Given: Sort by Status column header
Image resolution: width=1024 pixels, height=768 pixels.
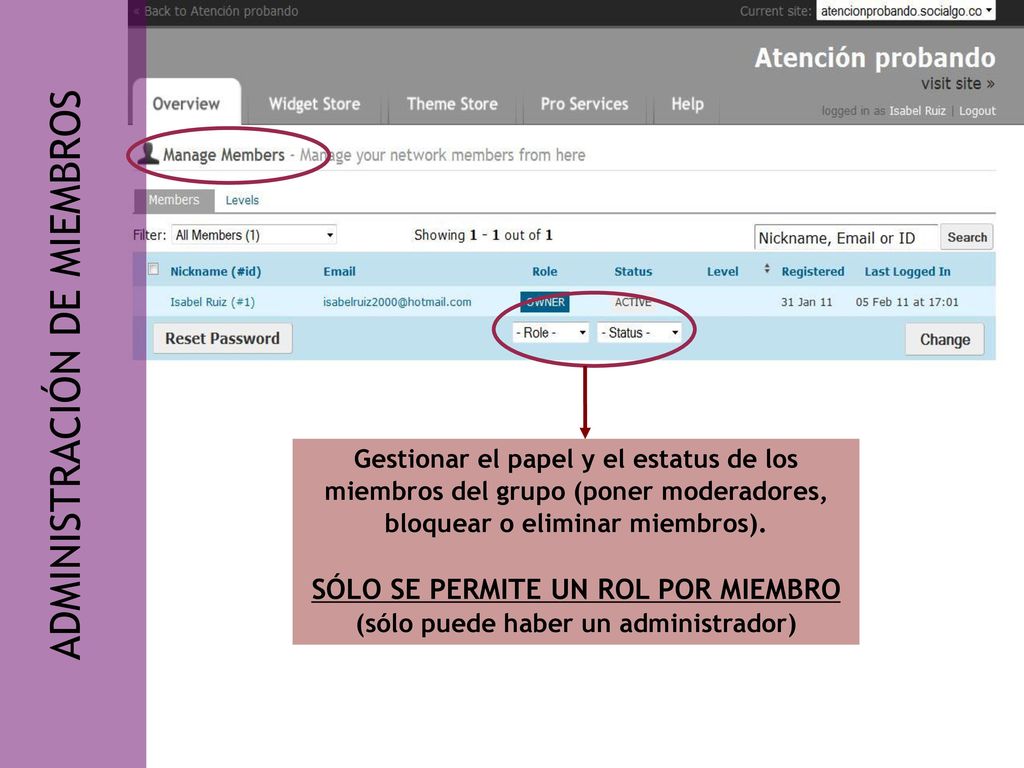Looking at the screenshot, I should [633, 272].
